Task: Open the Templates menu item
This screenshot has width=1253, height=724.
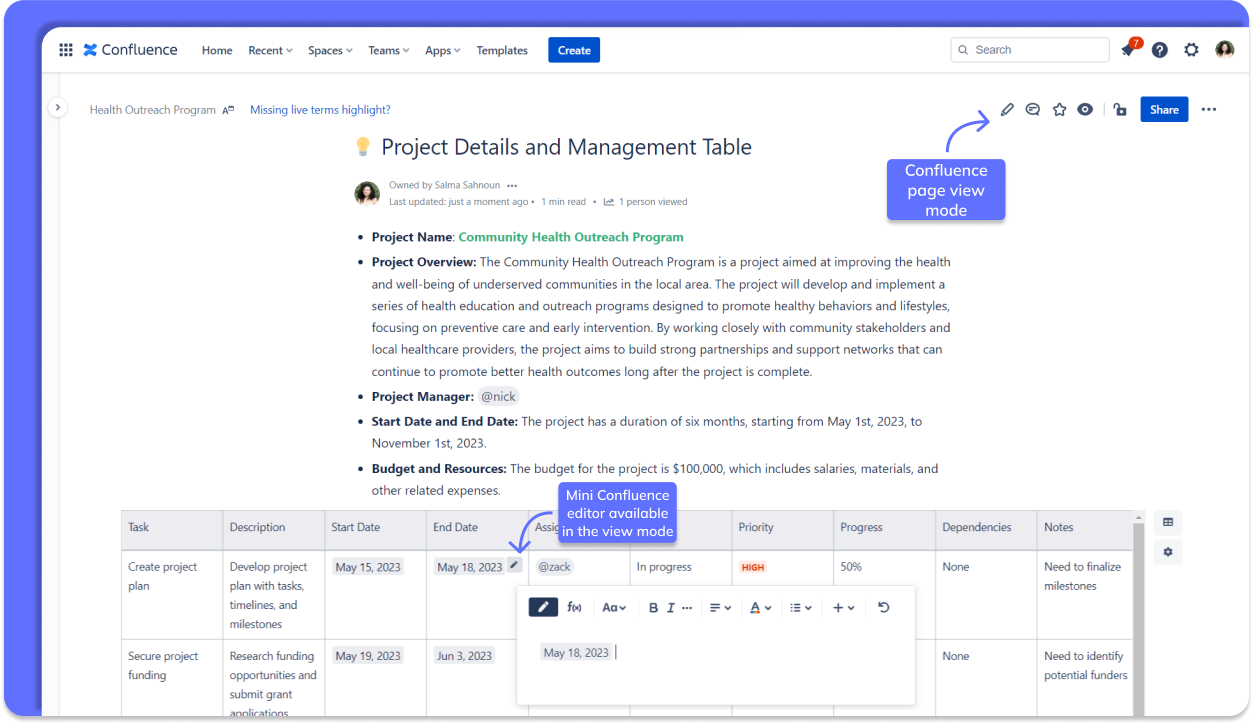Action: (502, 50)
